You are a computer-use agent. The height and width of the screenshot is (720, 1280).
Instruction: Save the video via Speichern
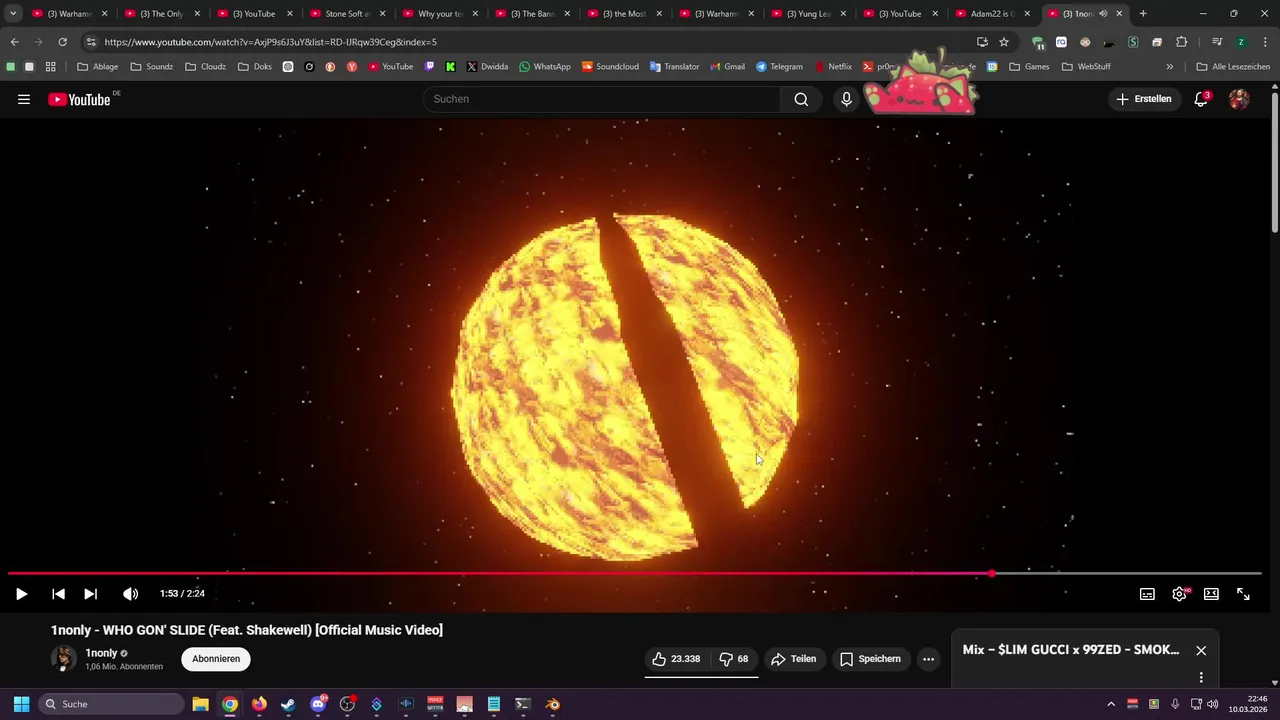870,659
